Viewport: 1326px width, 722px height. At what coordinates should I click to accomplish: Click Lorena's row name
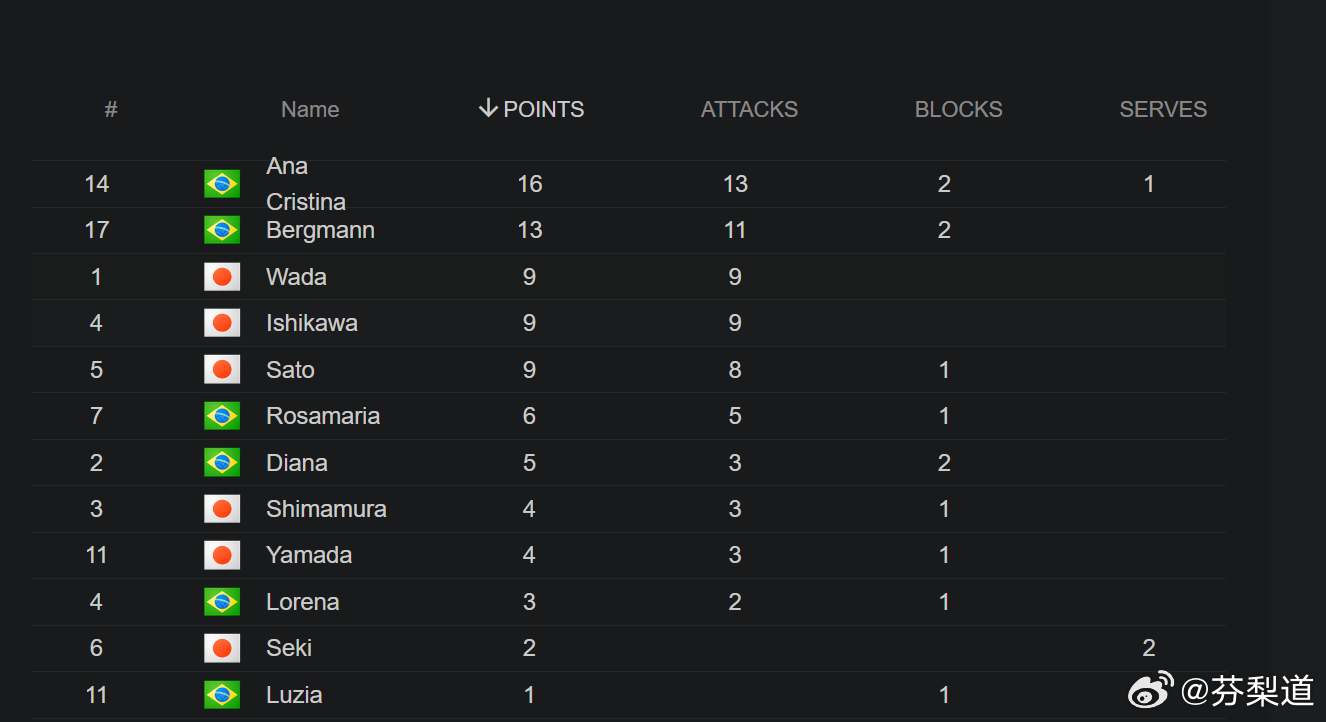303,602
